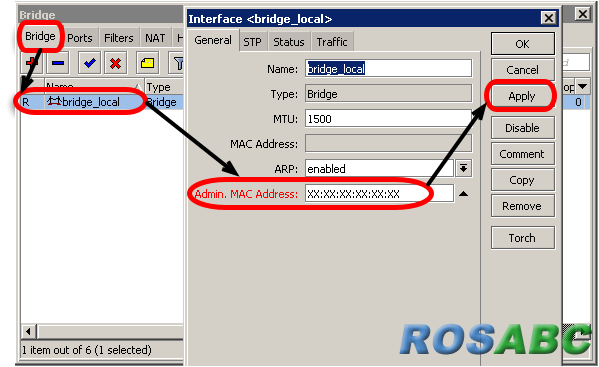599x367 pixels.
Task: Select the General tab in Interface dialog
Action: click(213, 40)
